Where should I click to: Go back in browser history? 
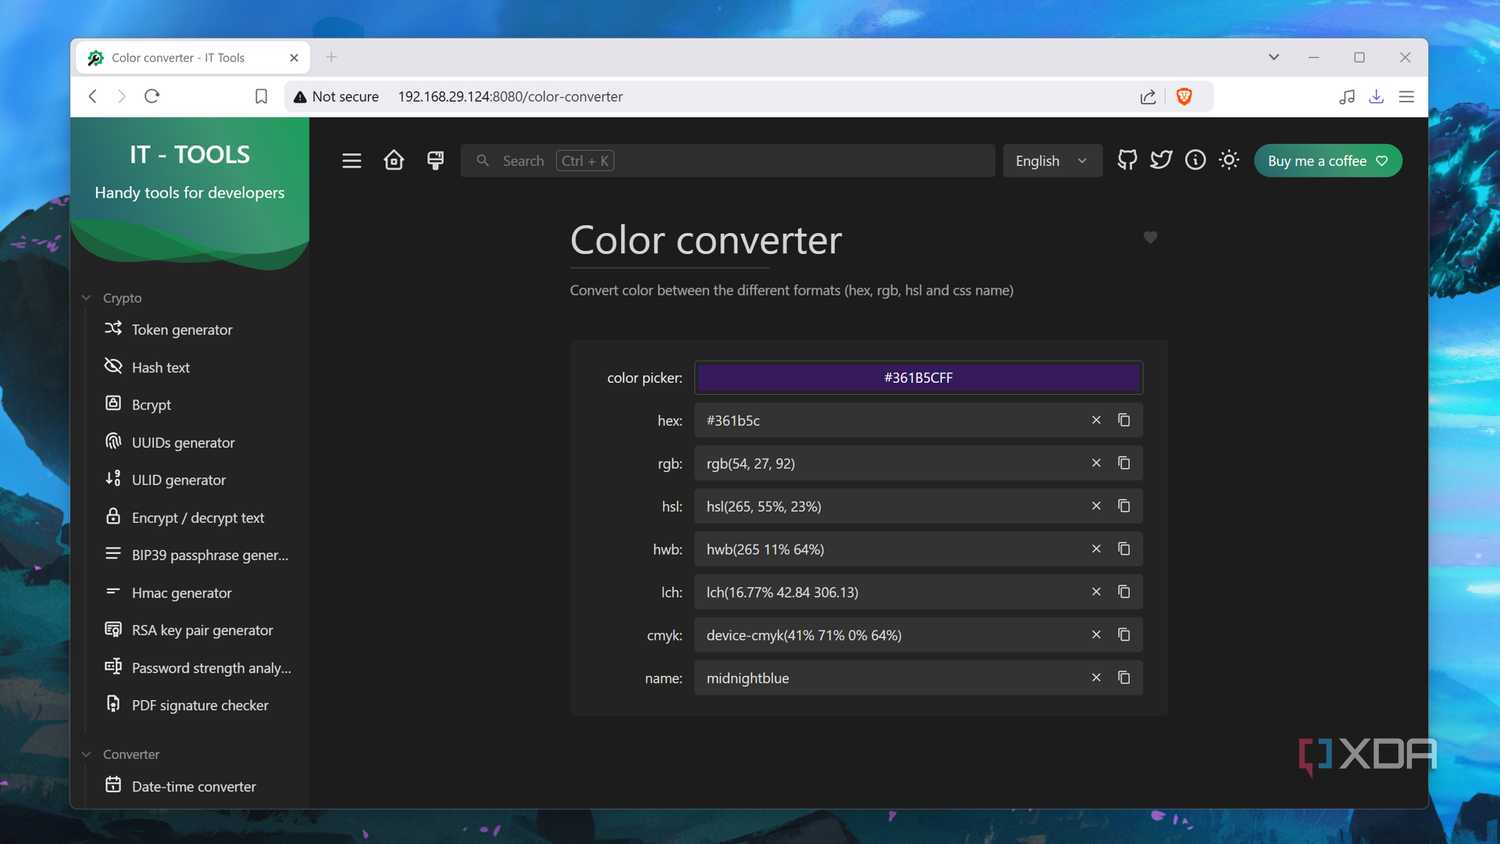pyautogui.click(x=92, y=96)
